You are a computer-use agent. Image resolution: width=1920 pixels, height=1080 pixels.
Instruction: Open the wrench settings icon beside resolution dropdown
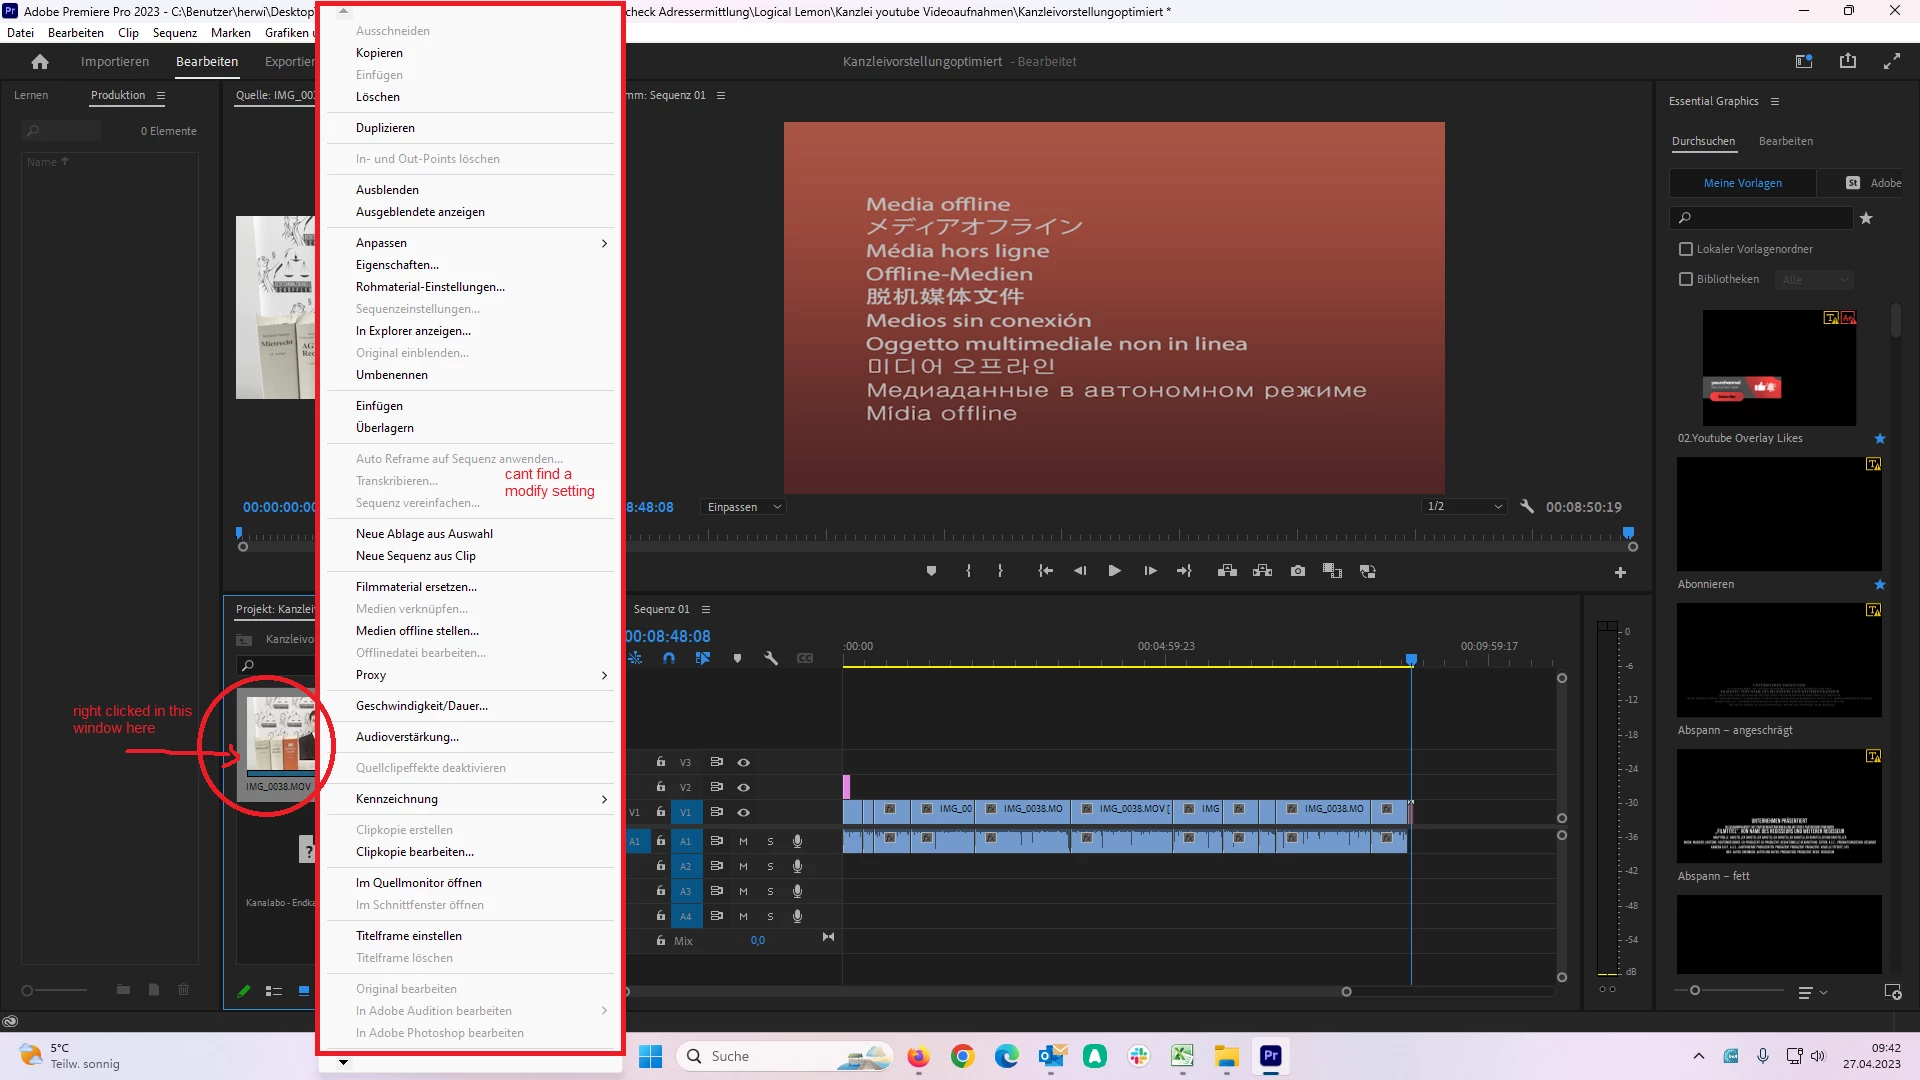click(x=1527, y=507)
